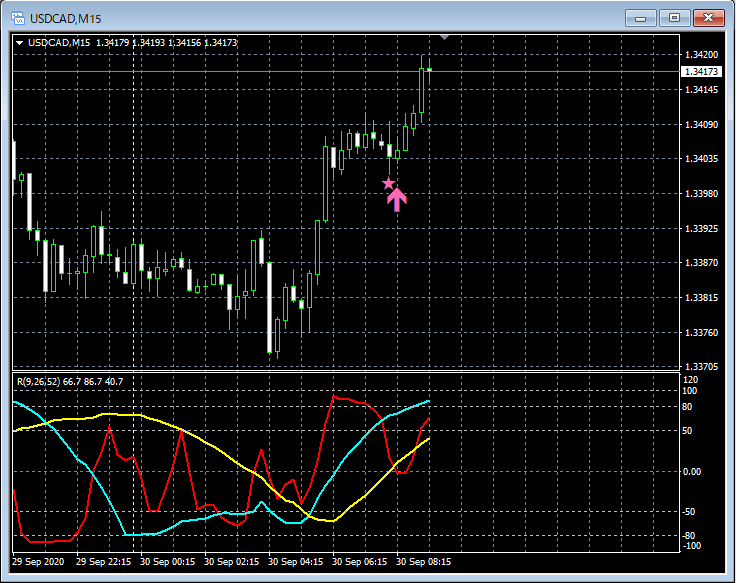Click the indicator scale value -100
The width and height of the screenshot is (737, 583).
pyautogui.click(x=691, y=546)
